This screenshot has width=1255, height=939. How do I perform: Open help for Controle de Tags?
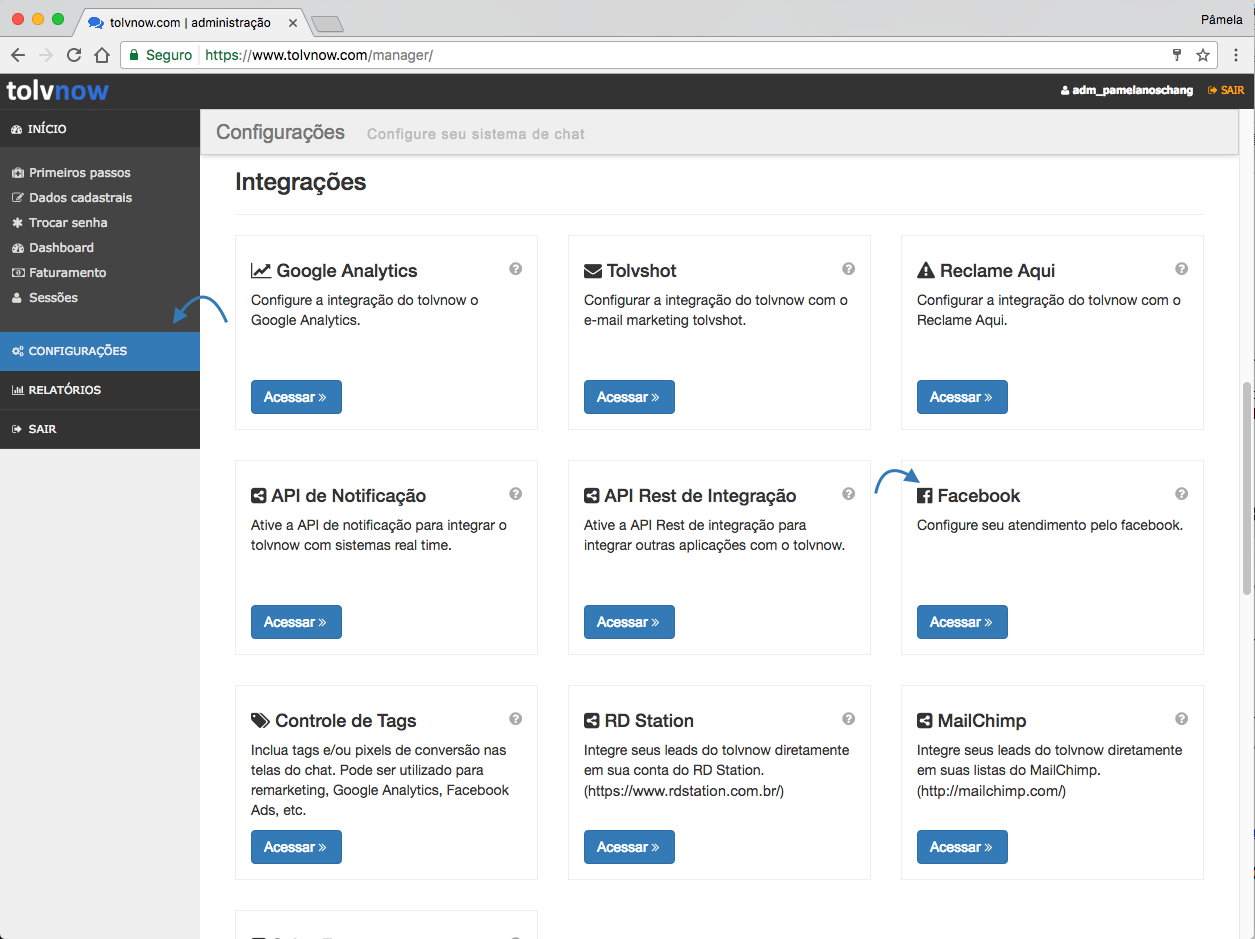coord(515,719)
